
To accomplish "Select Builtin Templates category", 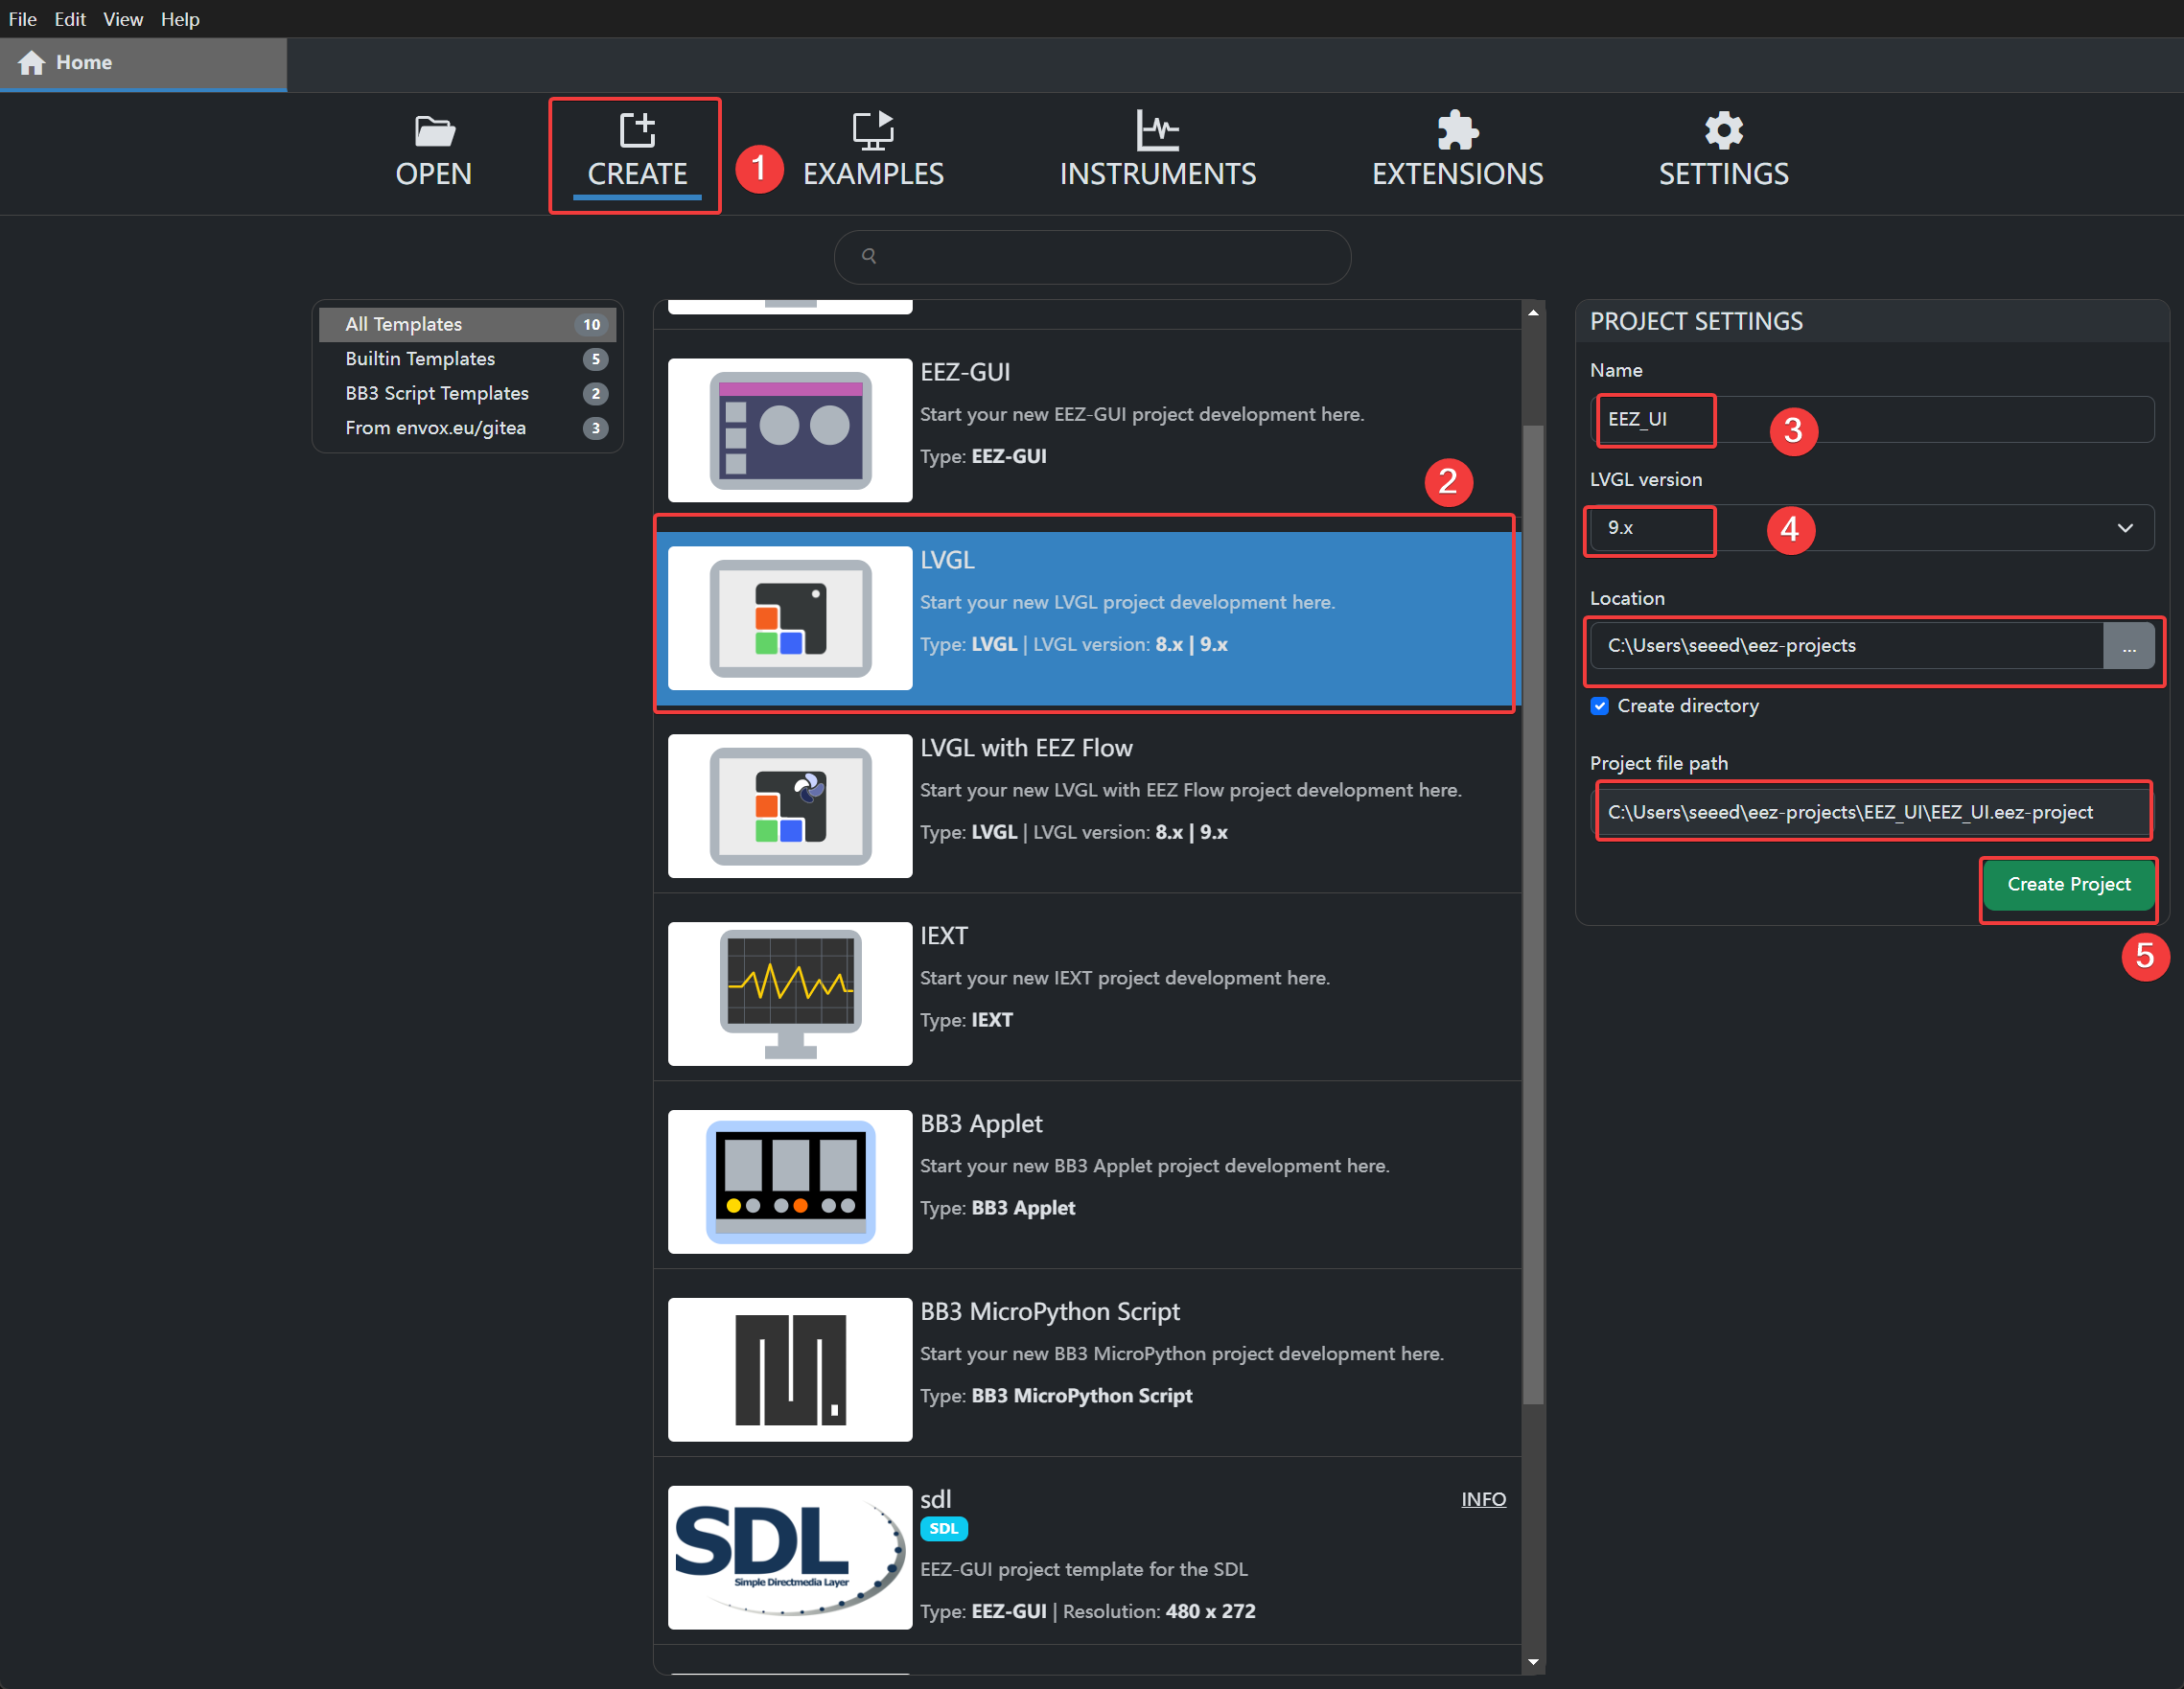I will (420, 359).
